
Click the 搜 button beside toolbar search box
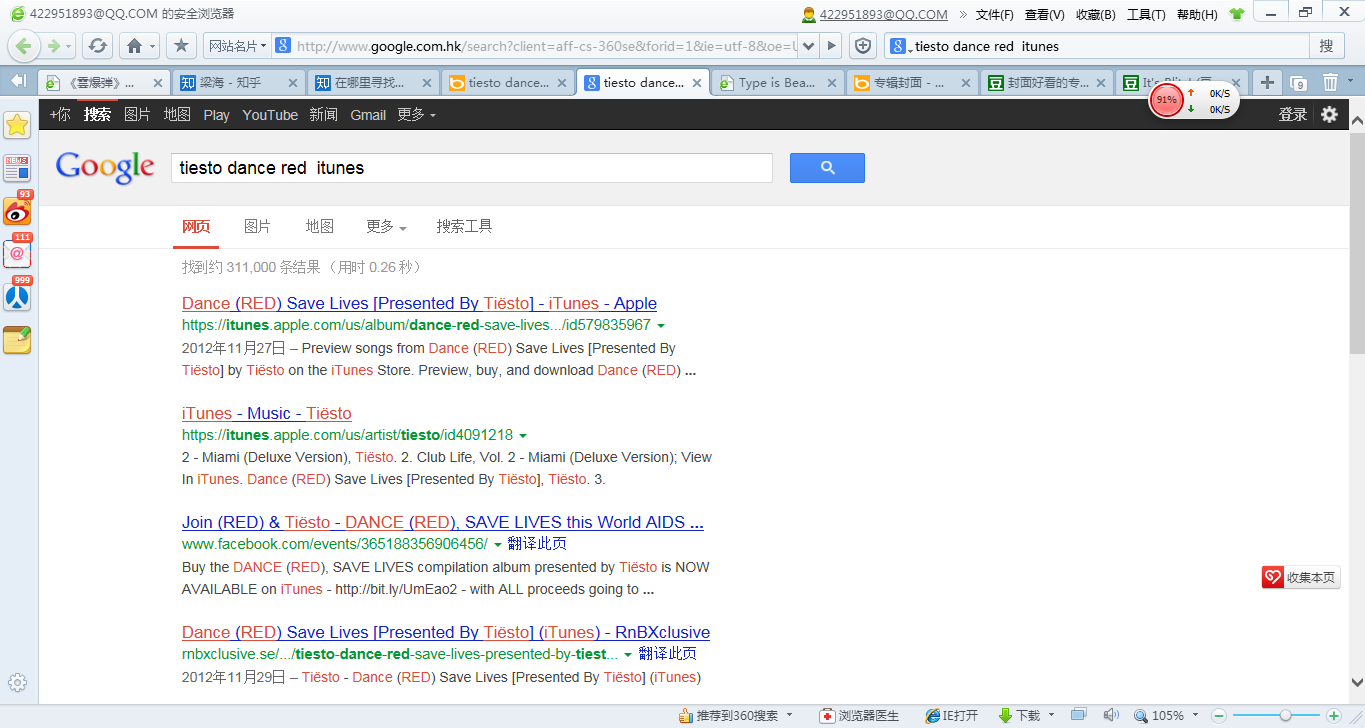[x=1326, y=46]
